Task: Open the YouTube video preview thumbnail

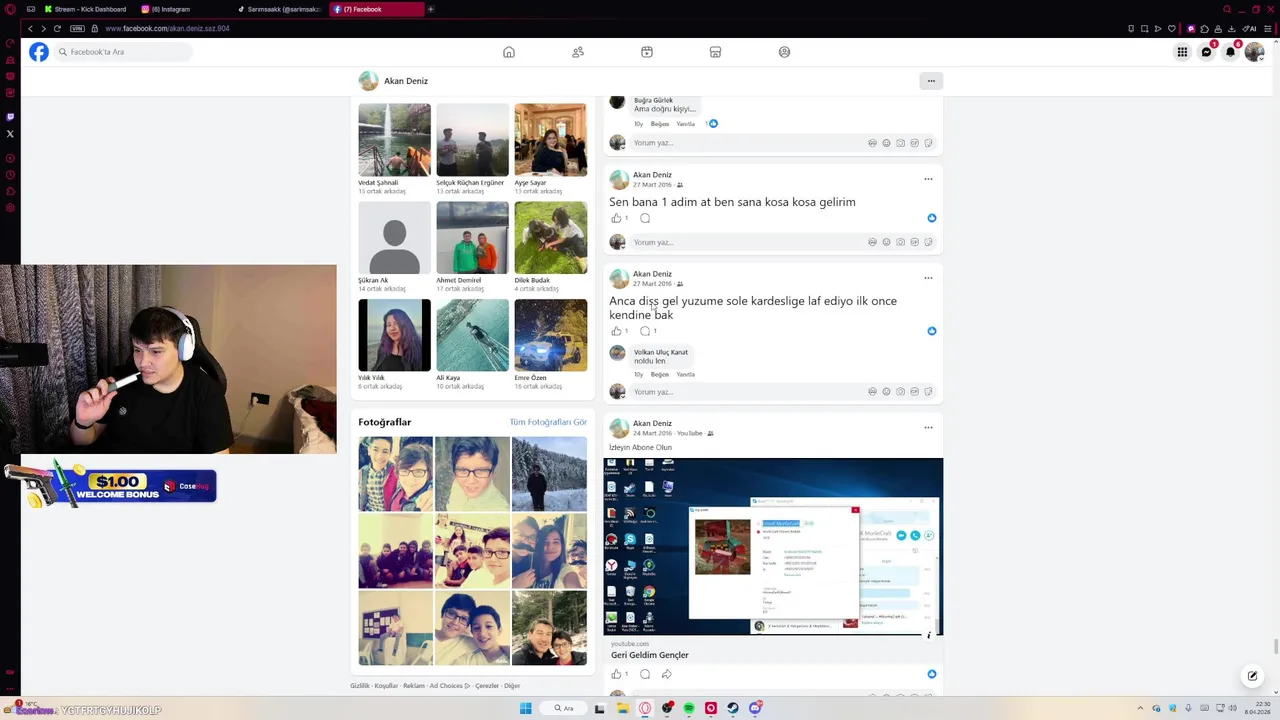Action: click(773, 547)
